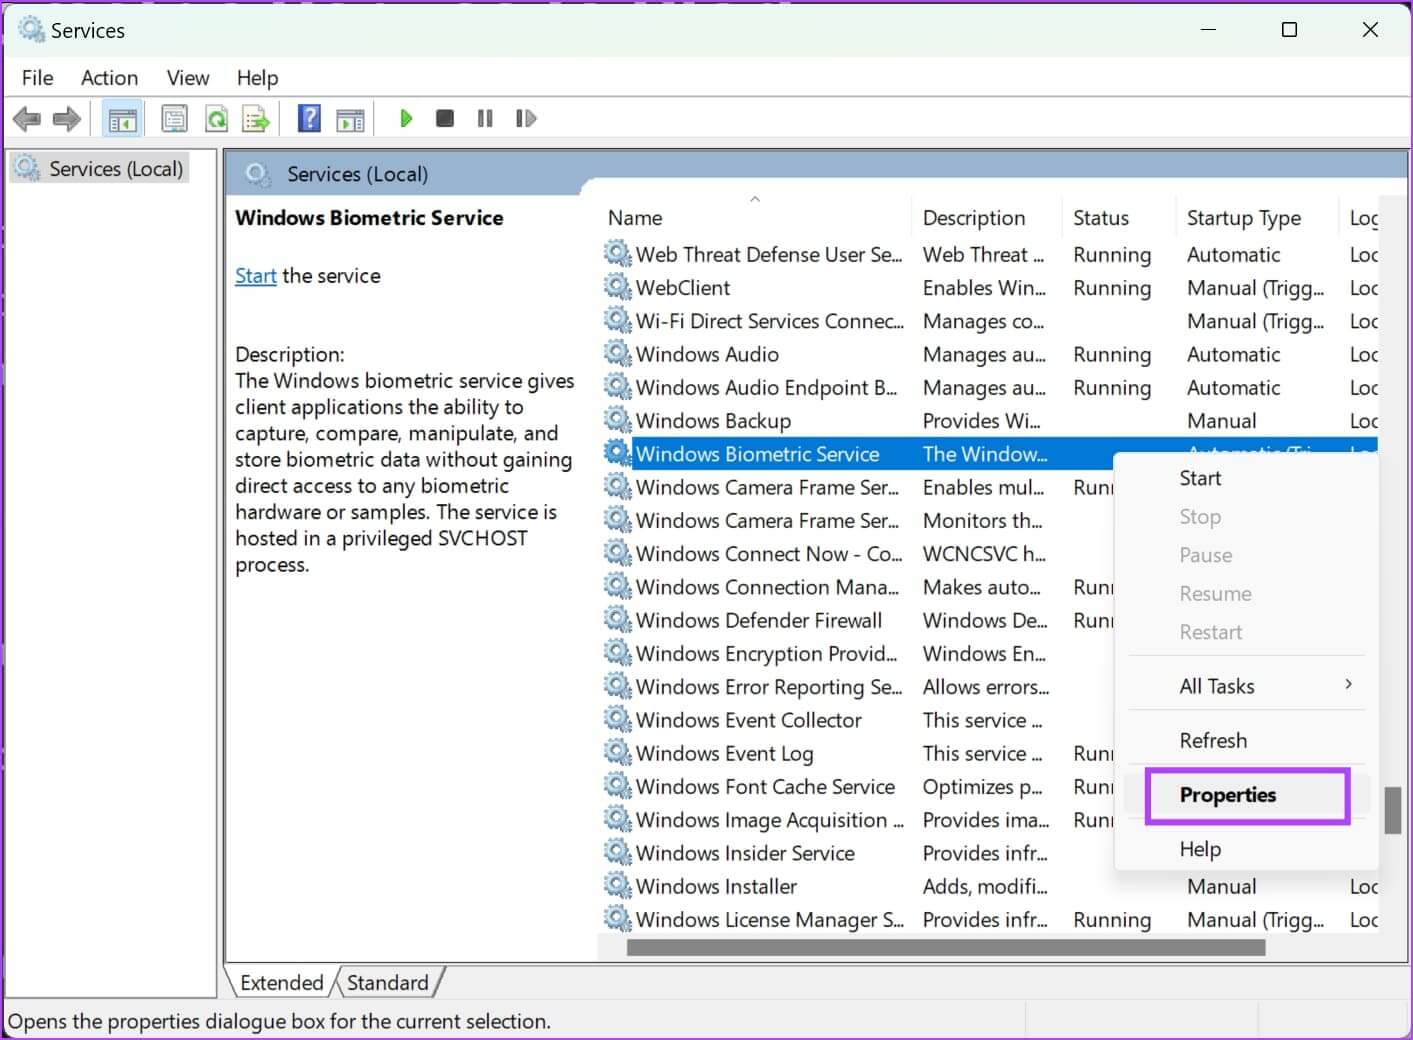Sort by the Status column header
Viewport: 1413px width, 1040px height.
pos(1118,217)
